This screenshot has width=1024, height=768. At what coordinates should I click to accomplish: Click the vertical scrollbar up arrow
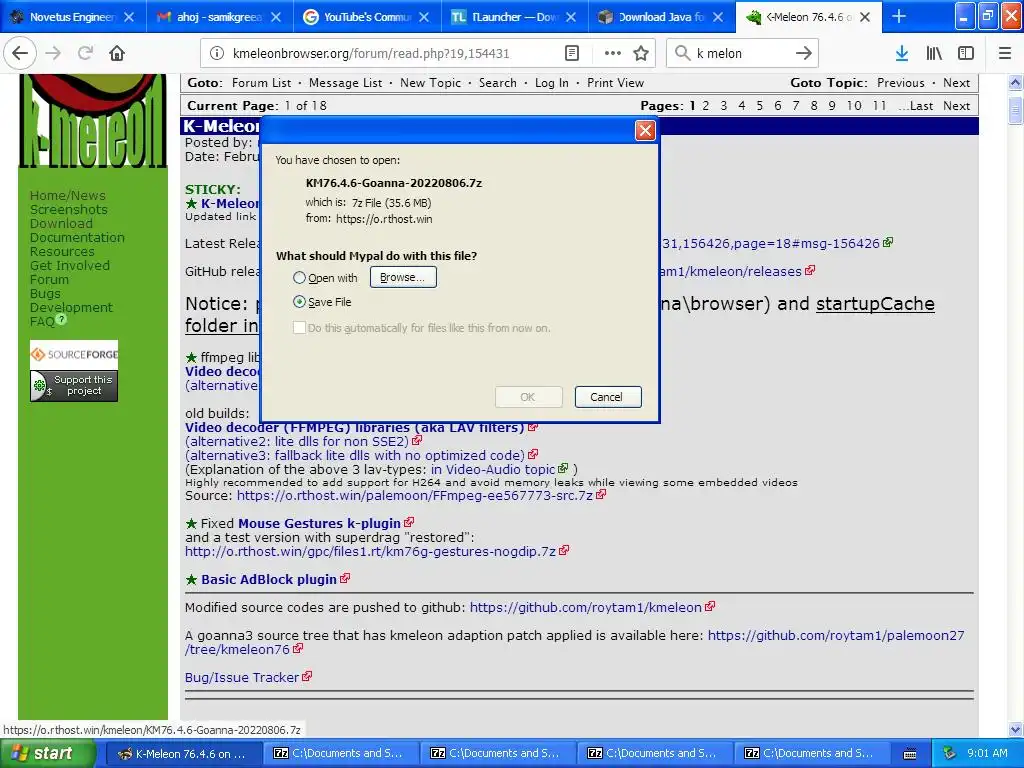coord(1015,83)
